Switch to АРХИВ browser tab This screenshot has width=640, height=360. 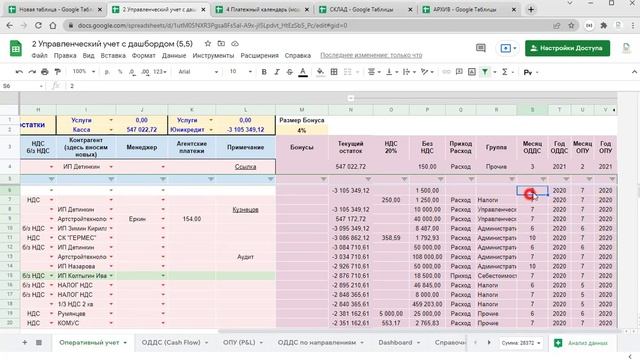(468, 9)
